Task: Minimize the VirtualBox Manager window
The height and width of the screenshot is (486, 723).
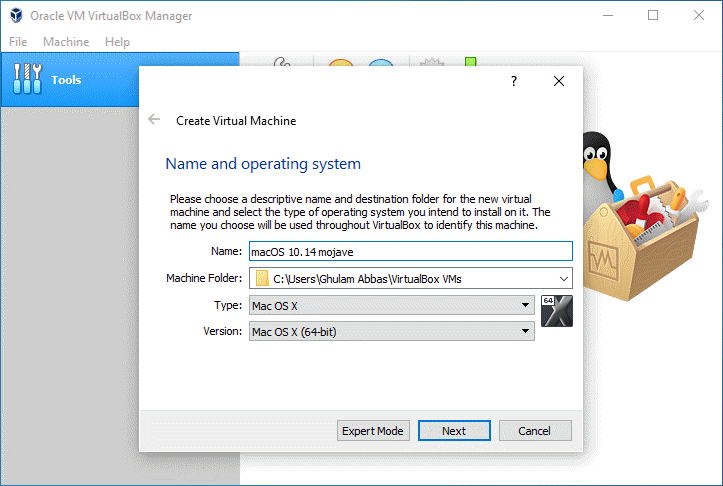Action: (x=608, y=15)
